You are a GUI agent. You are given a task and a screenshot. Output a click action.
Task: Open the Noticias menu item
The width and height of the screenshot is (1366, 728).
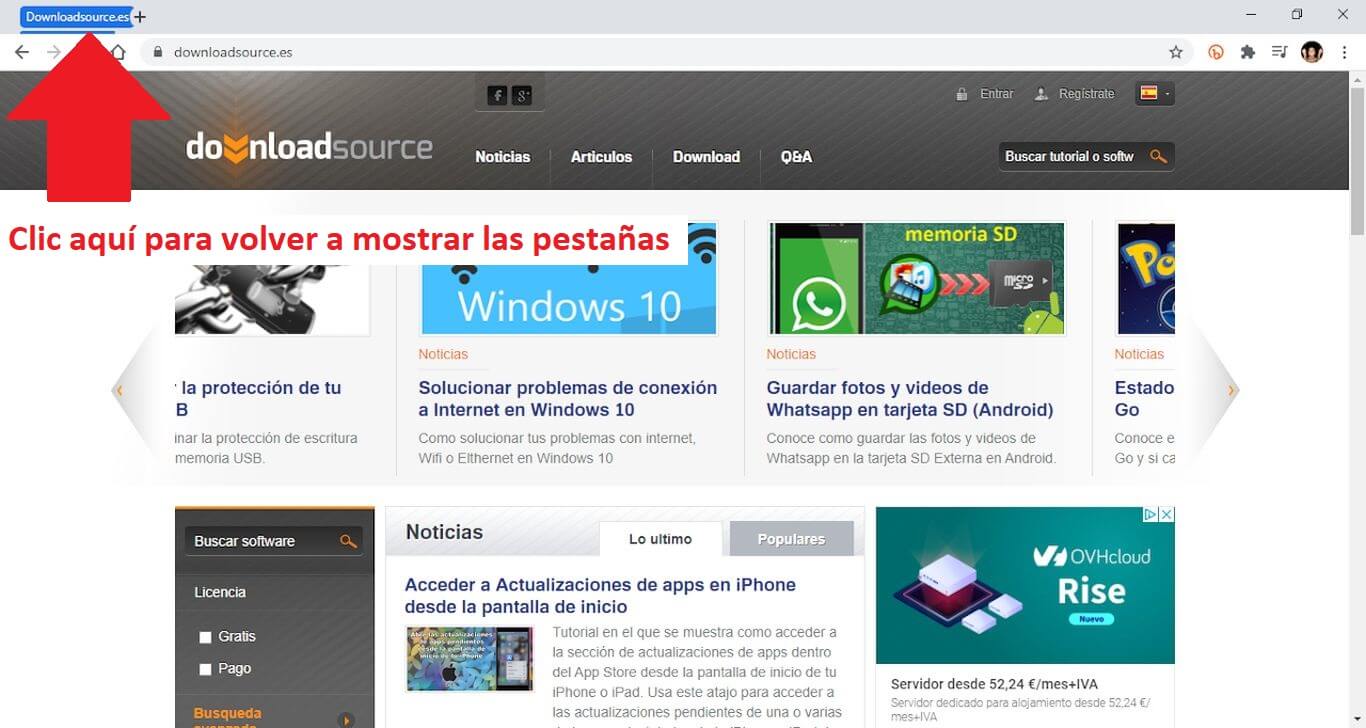coord(502,156)
